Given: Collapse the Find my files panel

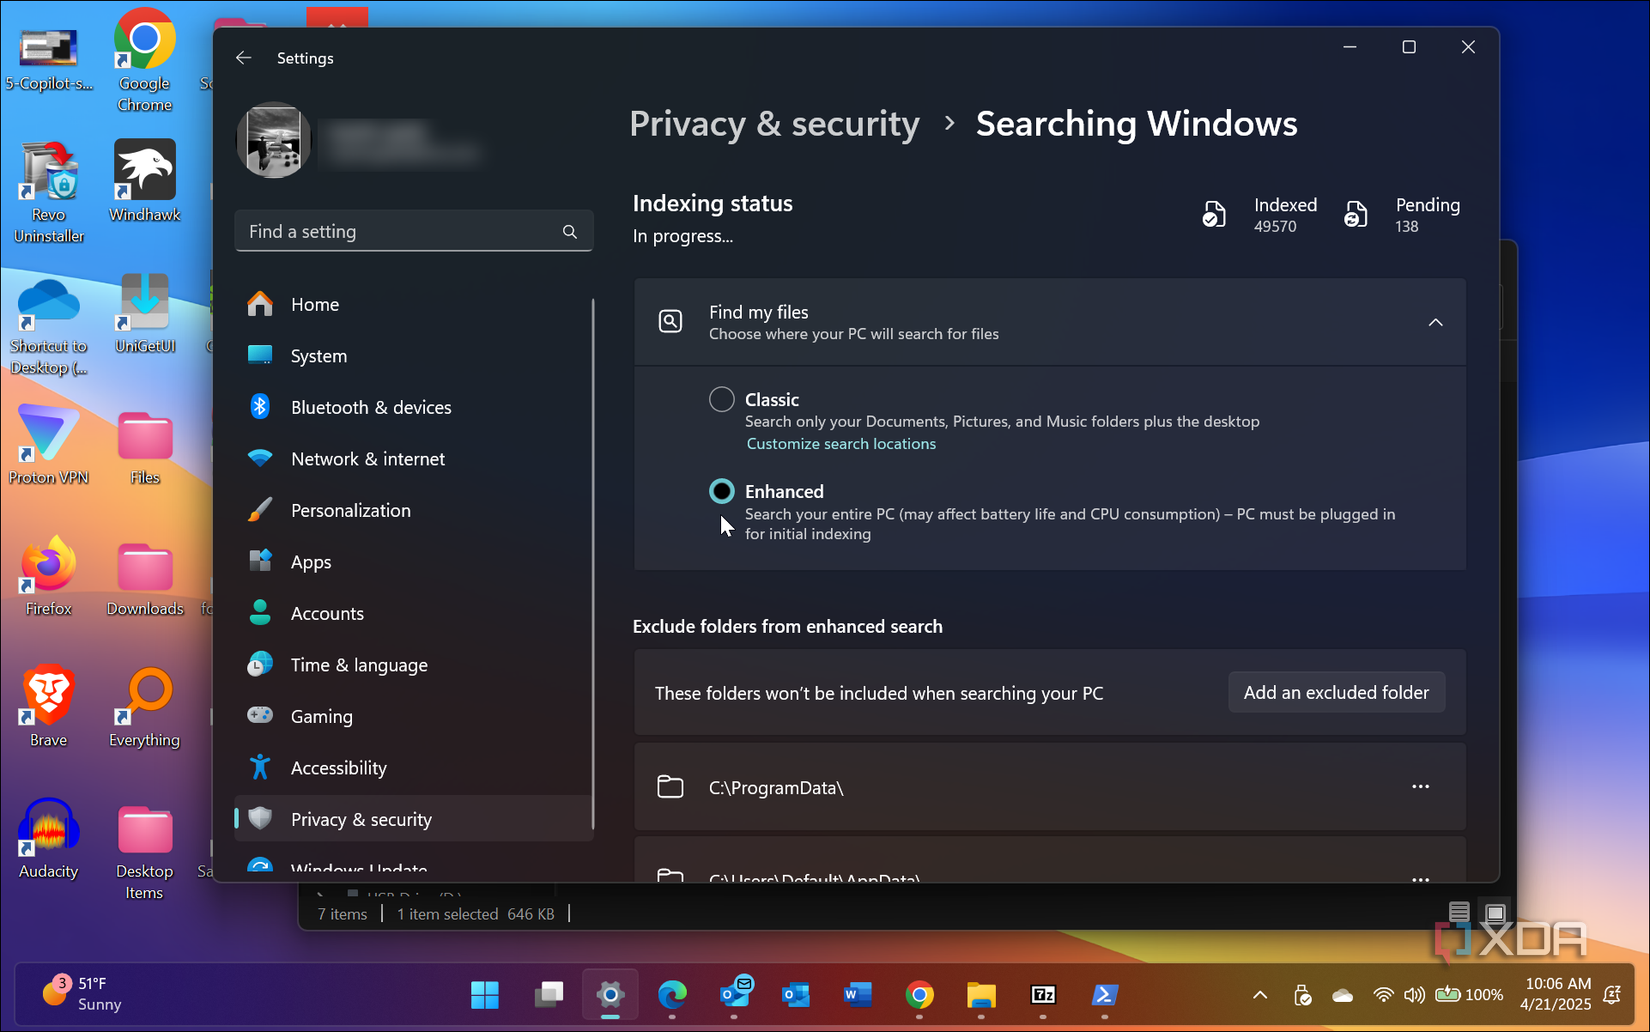Looking at the screenshot, I should tap(1435, 322).
